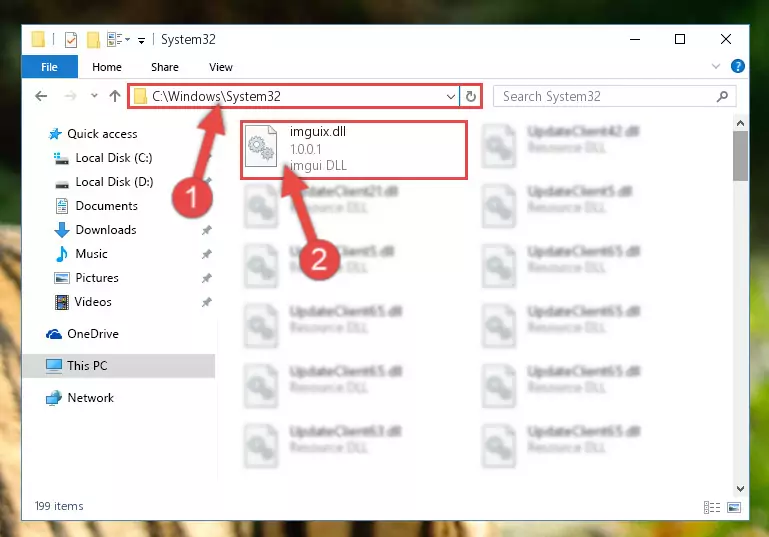This screenshot has width=769, height=537.
Task: Click the New folder icon in title bar
Action: tap(93, 40)
